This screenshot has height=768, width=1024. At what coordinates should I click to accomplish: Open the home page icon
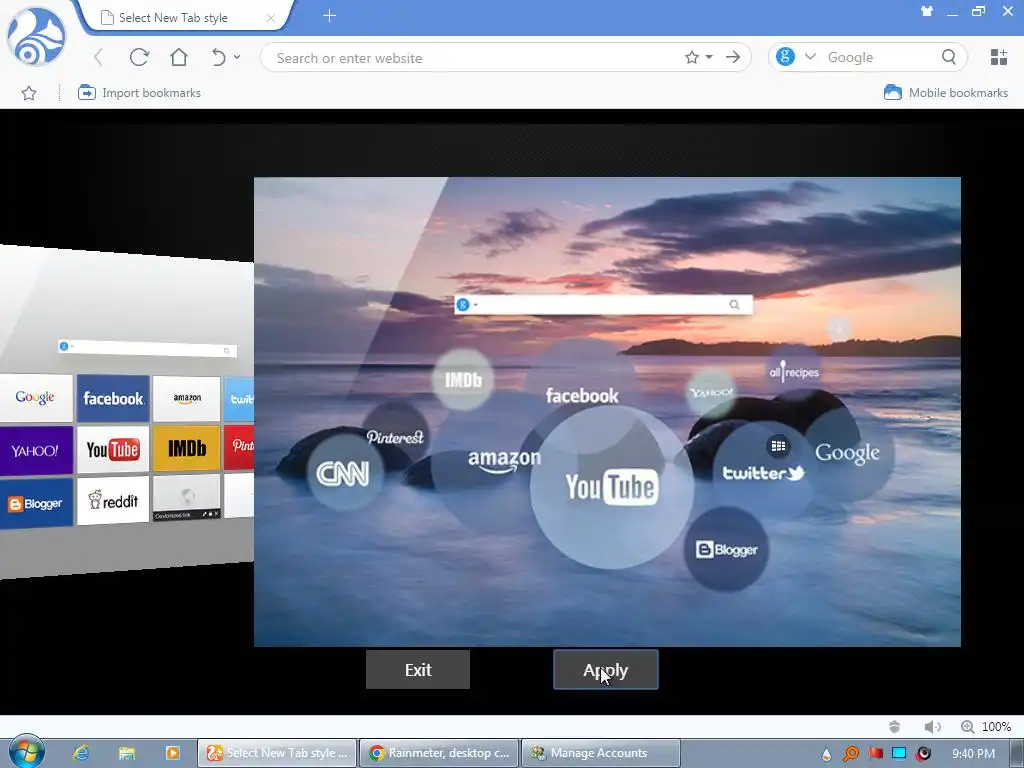click(179, 57)
